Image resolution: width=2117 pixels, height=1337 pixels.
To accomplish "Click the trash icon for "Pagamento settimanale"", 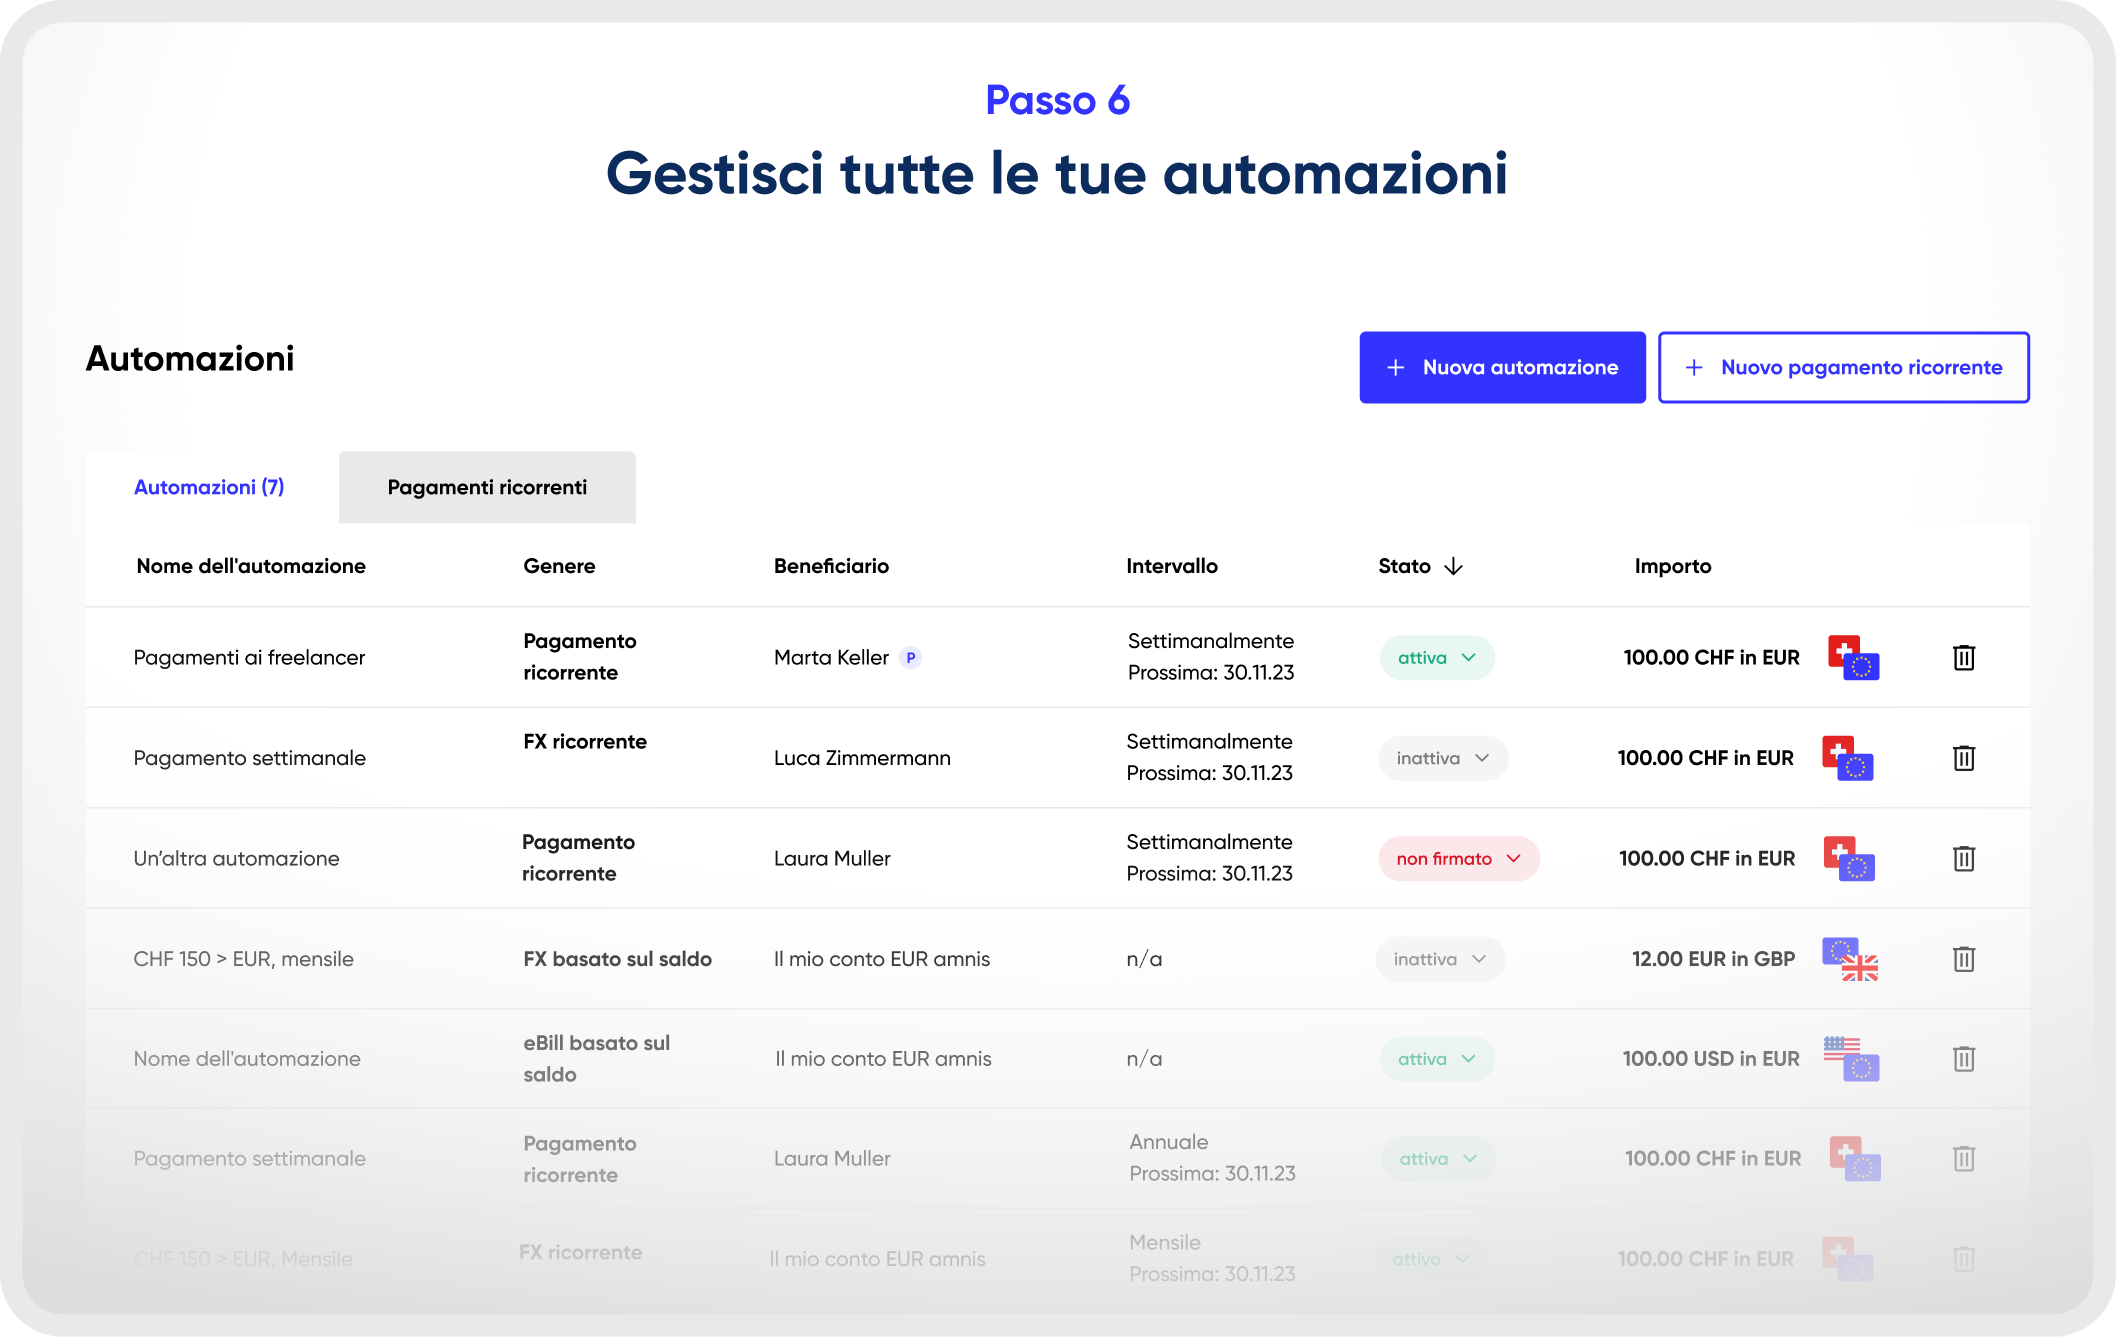I will click(x=1963, y=758).
